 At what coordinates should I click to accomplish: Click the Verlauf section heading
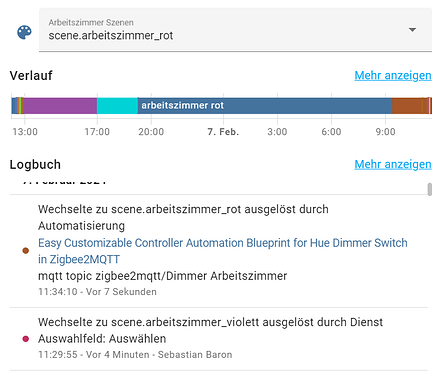pos(31,75)
